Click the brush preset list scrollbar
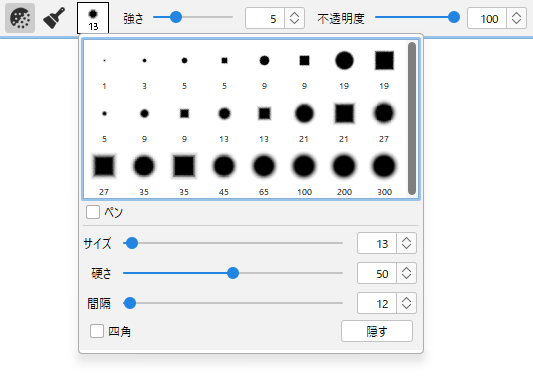This screenshot has width=533, height=382. point(412,118)
